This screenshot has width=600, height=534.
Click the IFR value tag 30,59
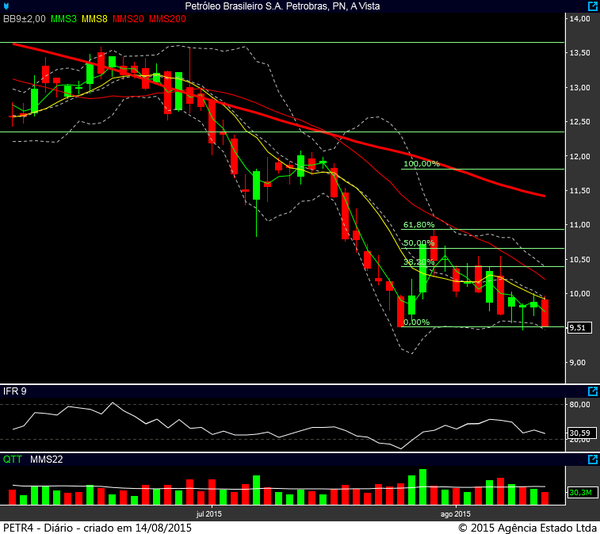(x=578, y=433)
